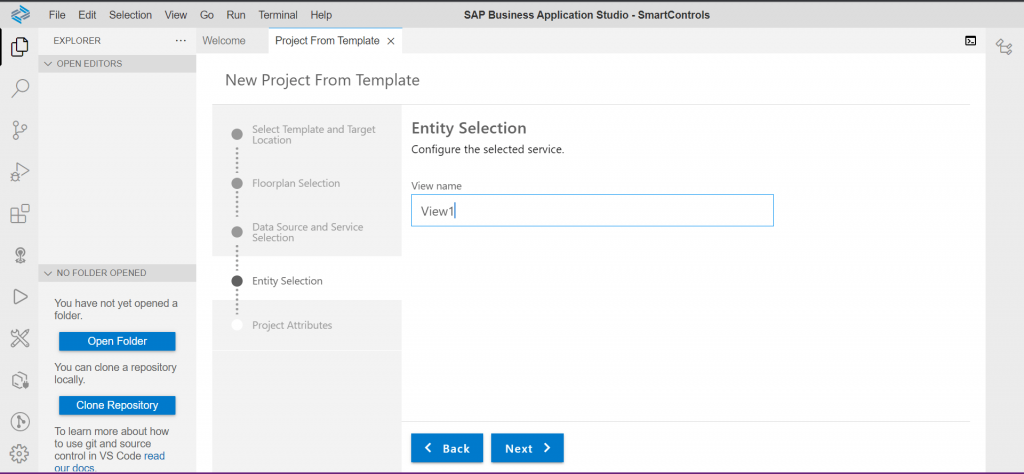Click into the View name input field
This screenshot has width=1024, height=474.
point(592,210)
